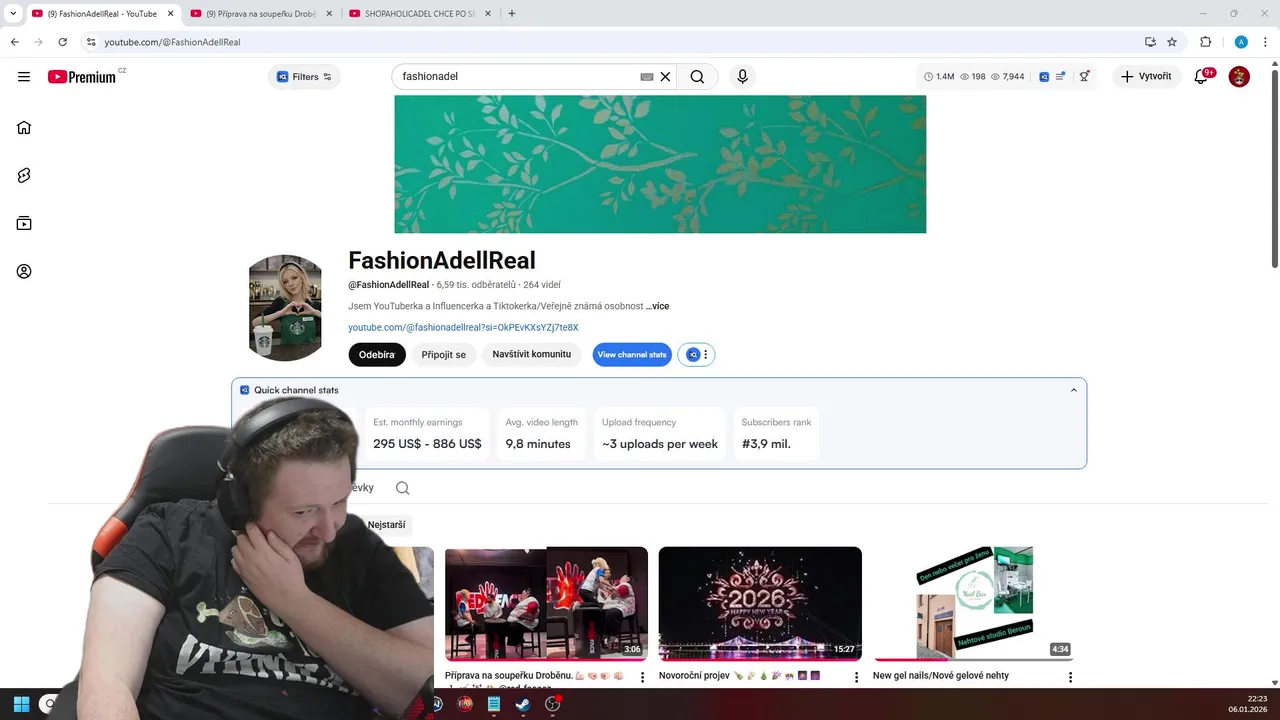The width and height of the screenshot is (1280, 720).
Task: Collapse the Quick channel stats panel
Action: pos(1074,390)
